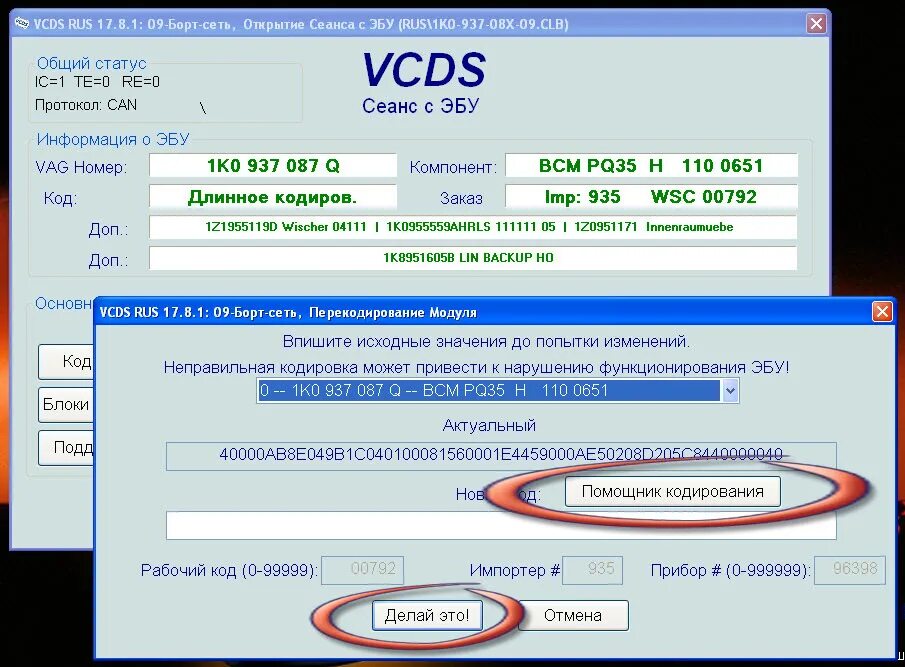
Task: Click the 1K8951605B LIN BACKUP HO line
Action: click(473, 258)
